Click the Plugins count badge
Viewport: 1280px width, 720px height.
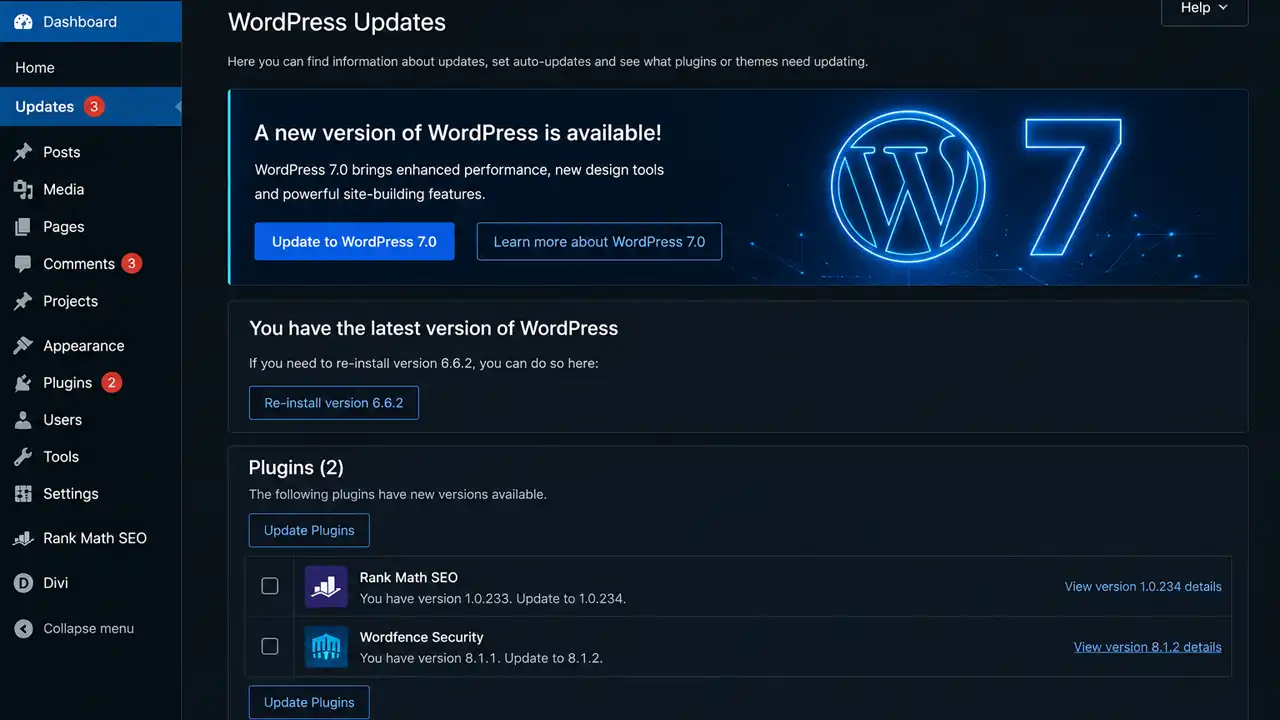pyautogui.click(x=112, y=383)
